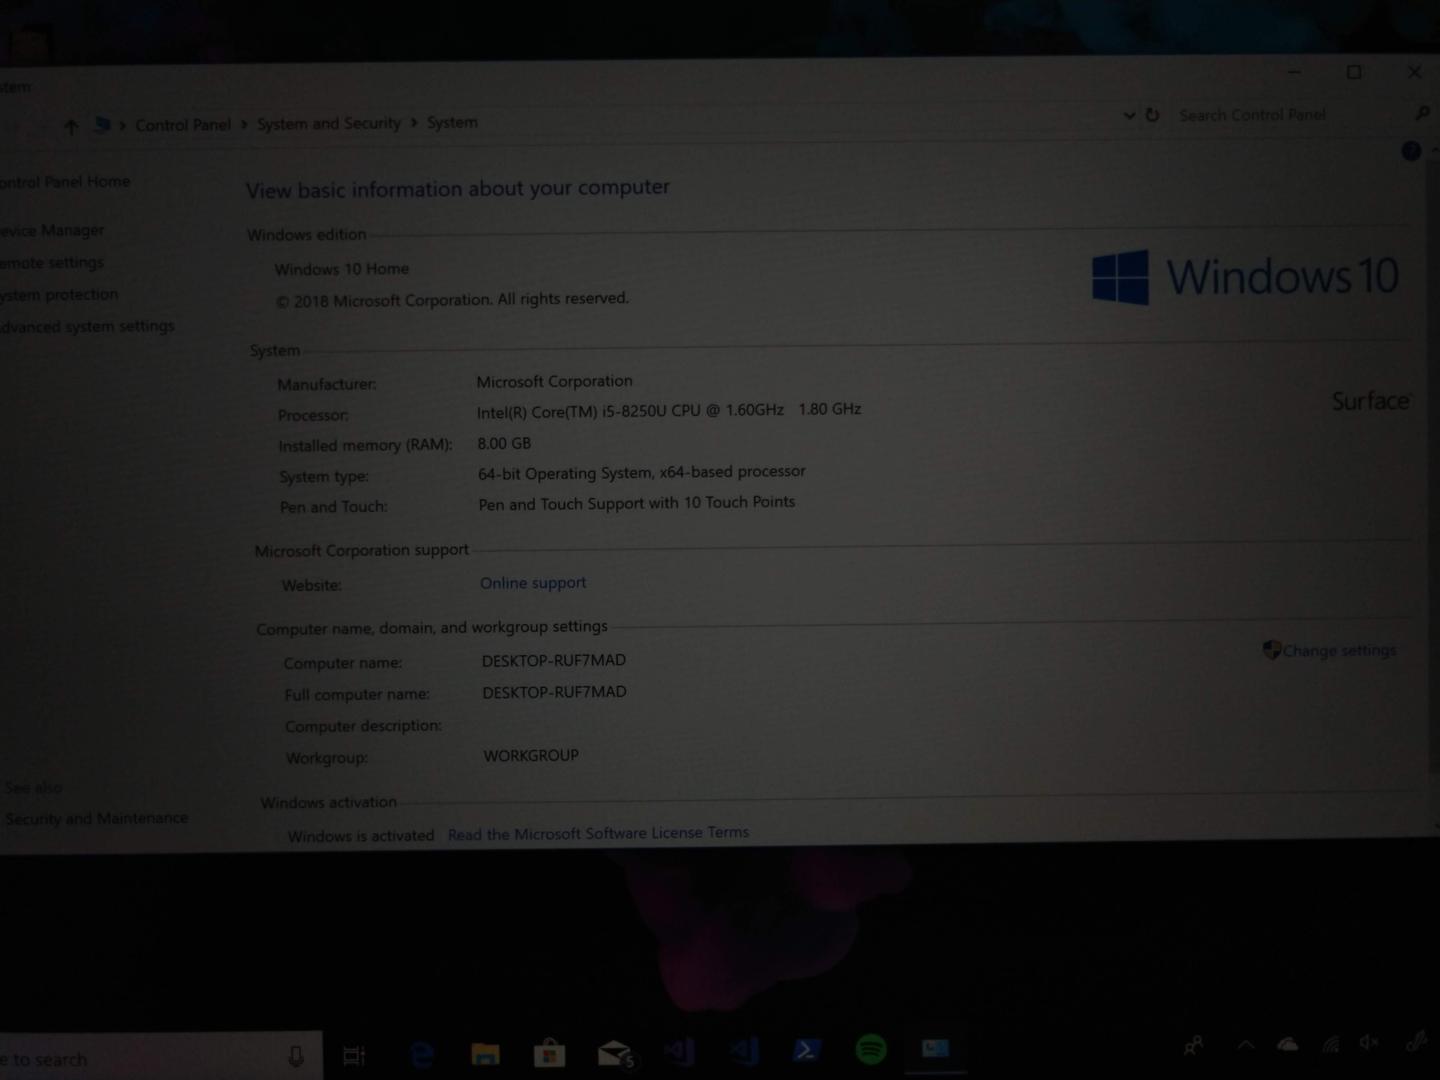Expand chevron after System and Security breadcrumb
1440x1080 pixels.
tap(413, 122)
